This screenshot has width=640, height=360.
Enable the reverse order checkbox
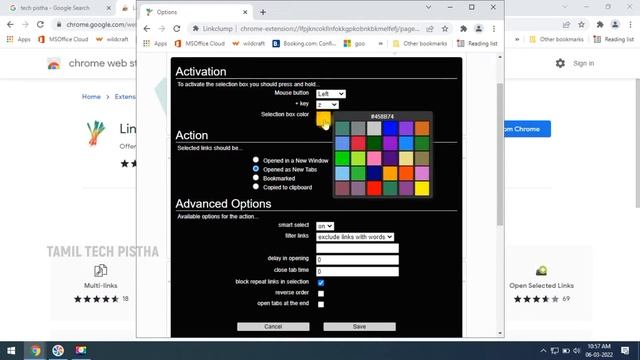pyautogui.click(x=321, y=293)
